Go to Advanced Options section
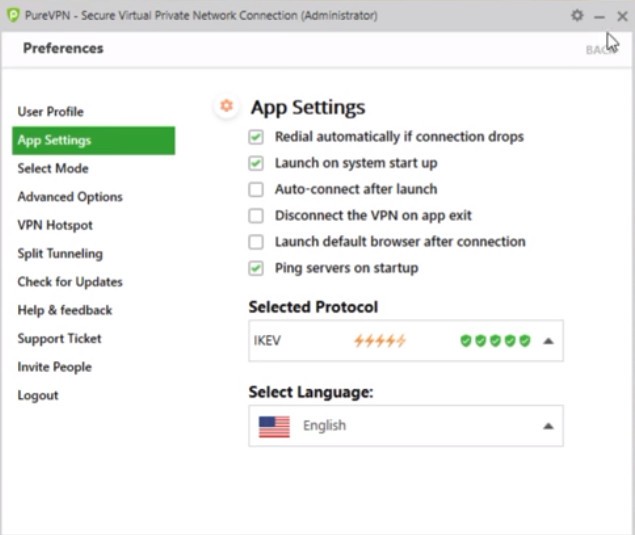635x535 pixels. 70,197
